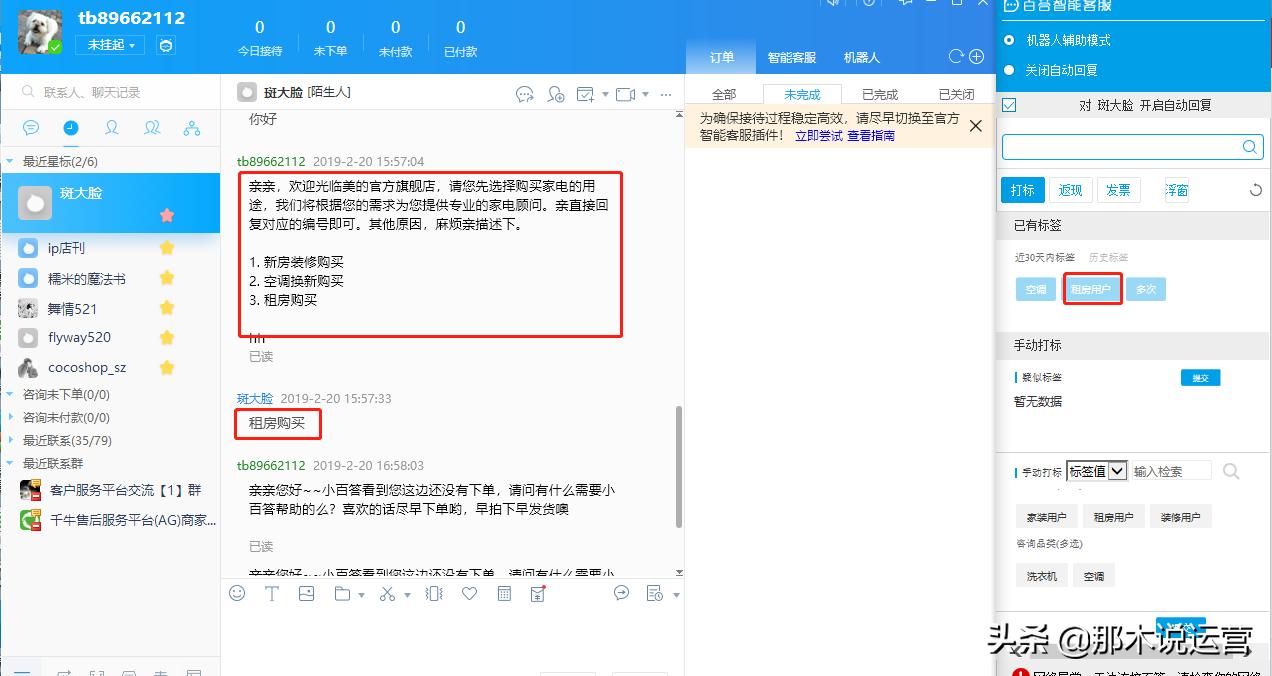Screen dimensions: 1272x676
Task: Select the 关闭自动回复 radio button
Action: click(x=1011, y=68)
